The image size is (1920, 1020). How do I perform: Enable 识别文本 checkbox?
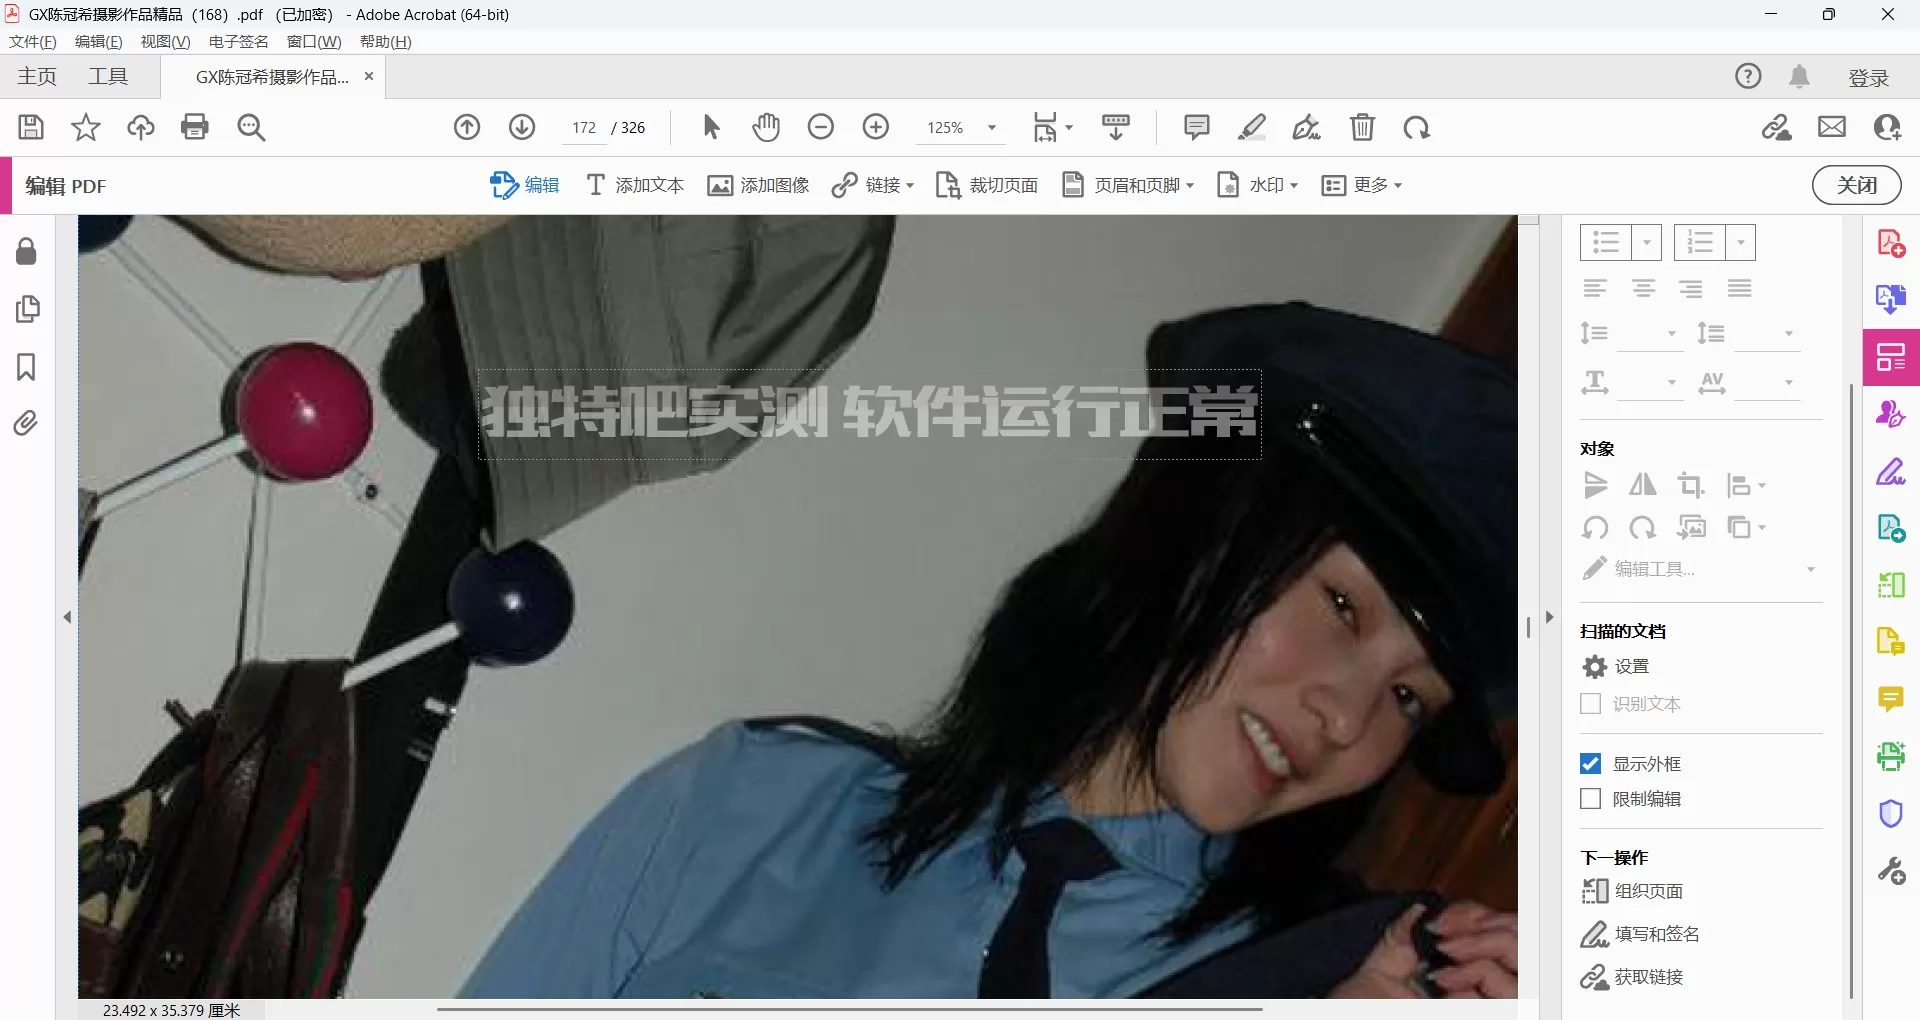tap(1590, 703)
